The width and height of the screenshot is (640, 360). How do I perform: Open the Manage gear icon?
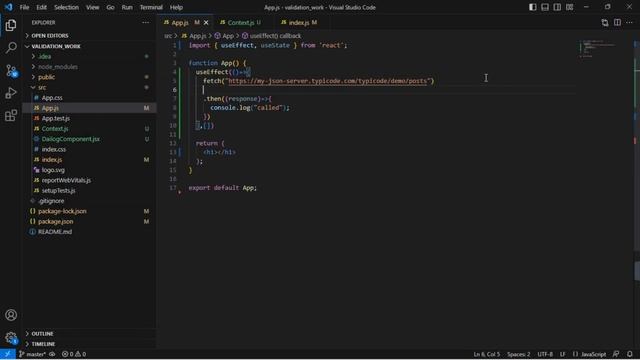point(11,338)
